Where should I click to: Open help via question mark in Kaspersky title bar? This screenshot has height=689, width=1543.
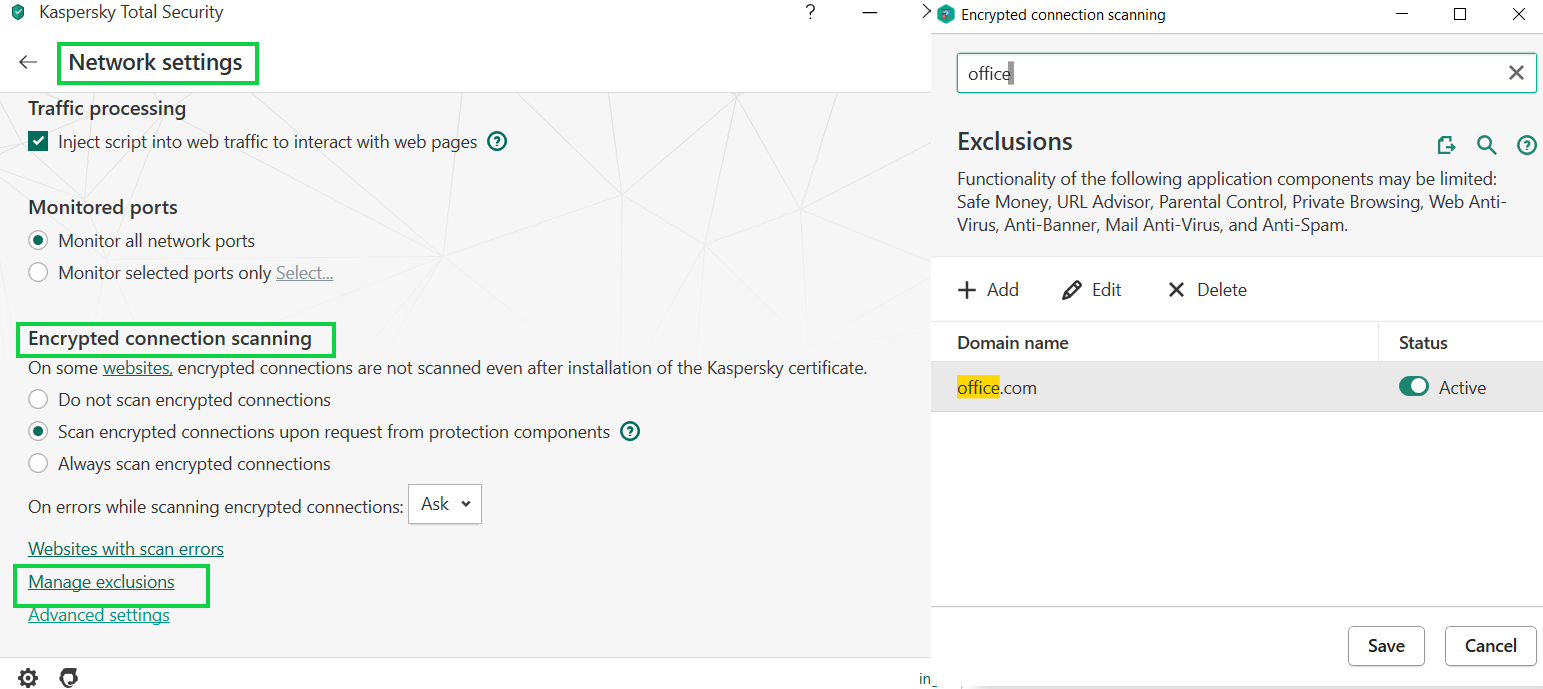pos(810,13)
